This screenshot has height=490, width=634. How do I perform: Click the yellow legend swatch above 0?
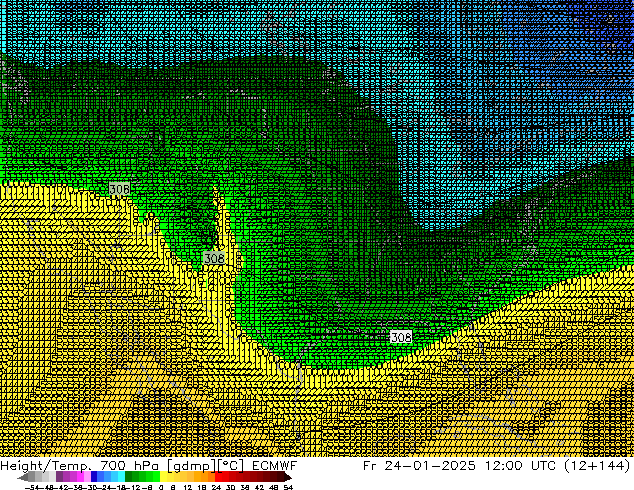click(x=163, y=477)
